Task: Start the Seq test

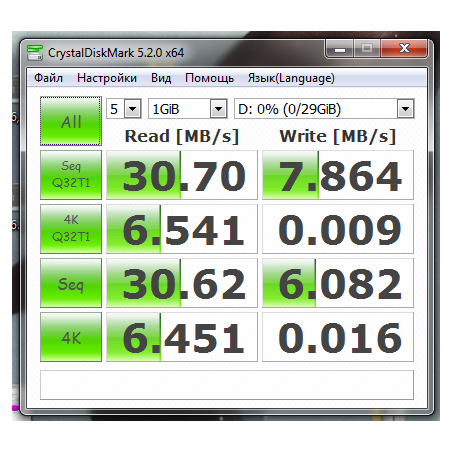Action: click(x=71, y=283)
